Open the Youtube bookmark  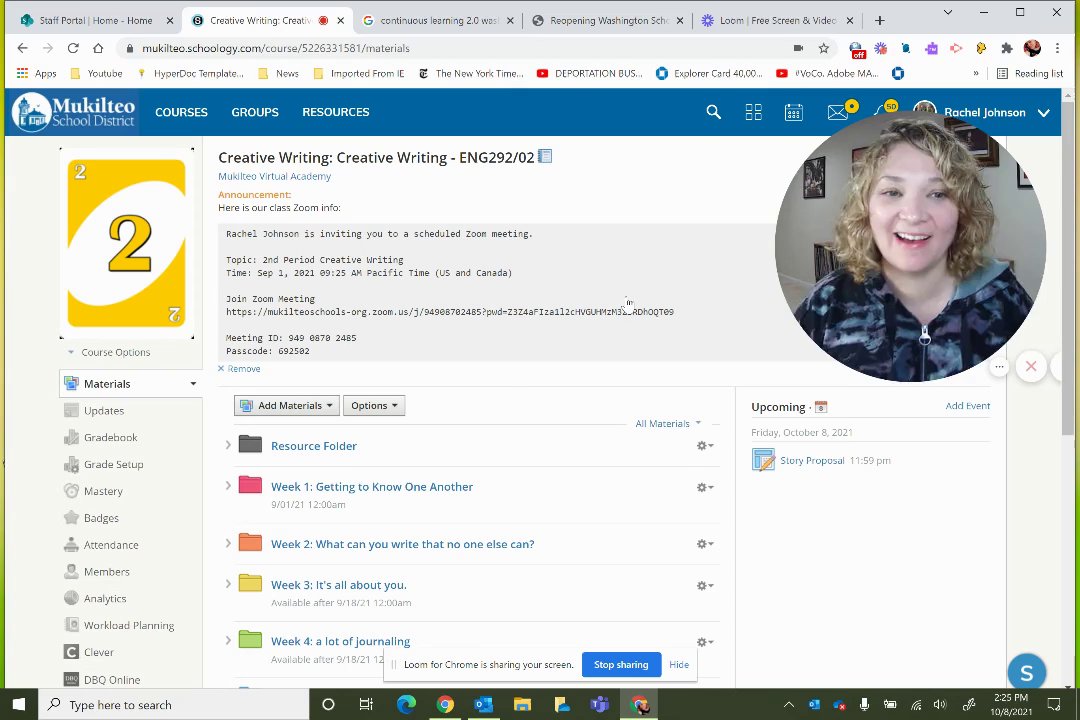pos(96,74)
